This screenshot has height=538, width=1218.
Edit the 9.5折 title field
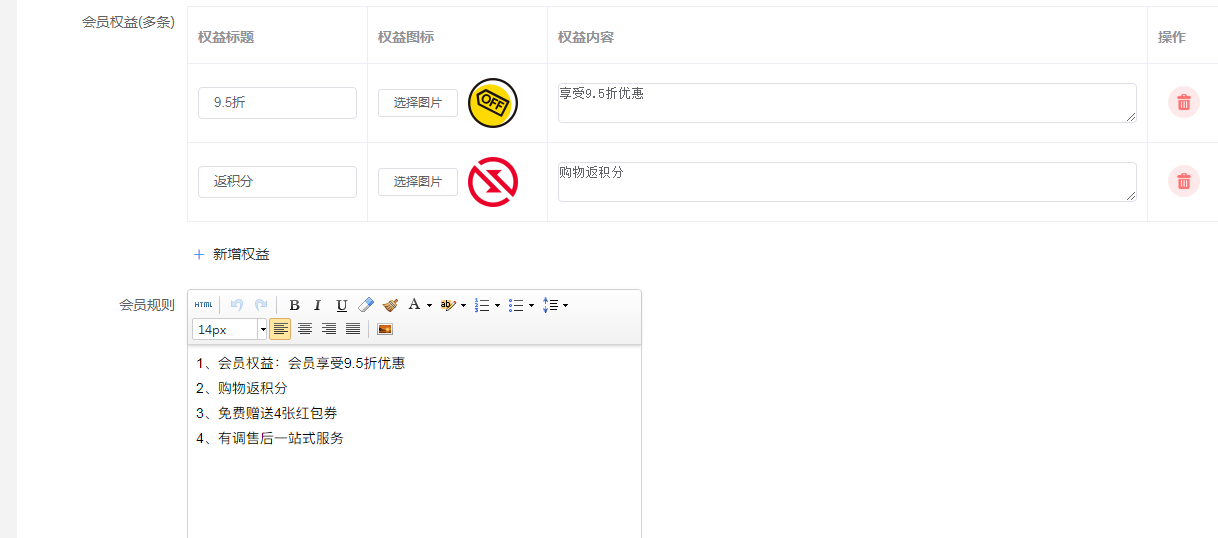tap(277, 102)
